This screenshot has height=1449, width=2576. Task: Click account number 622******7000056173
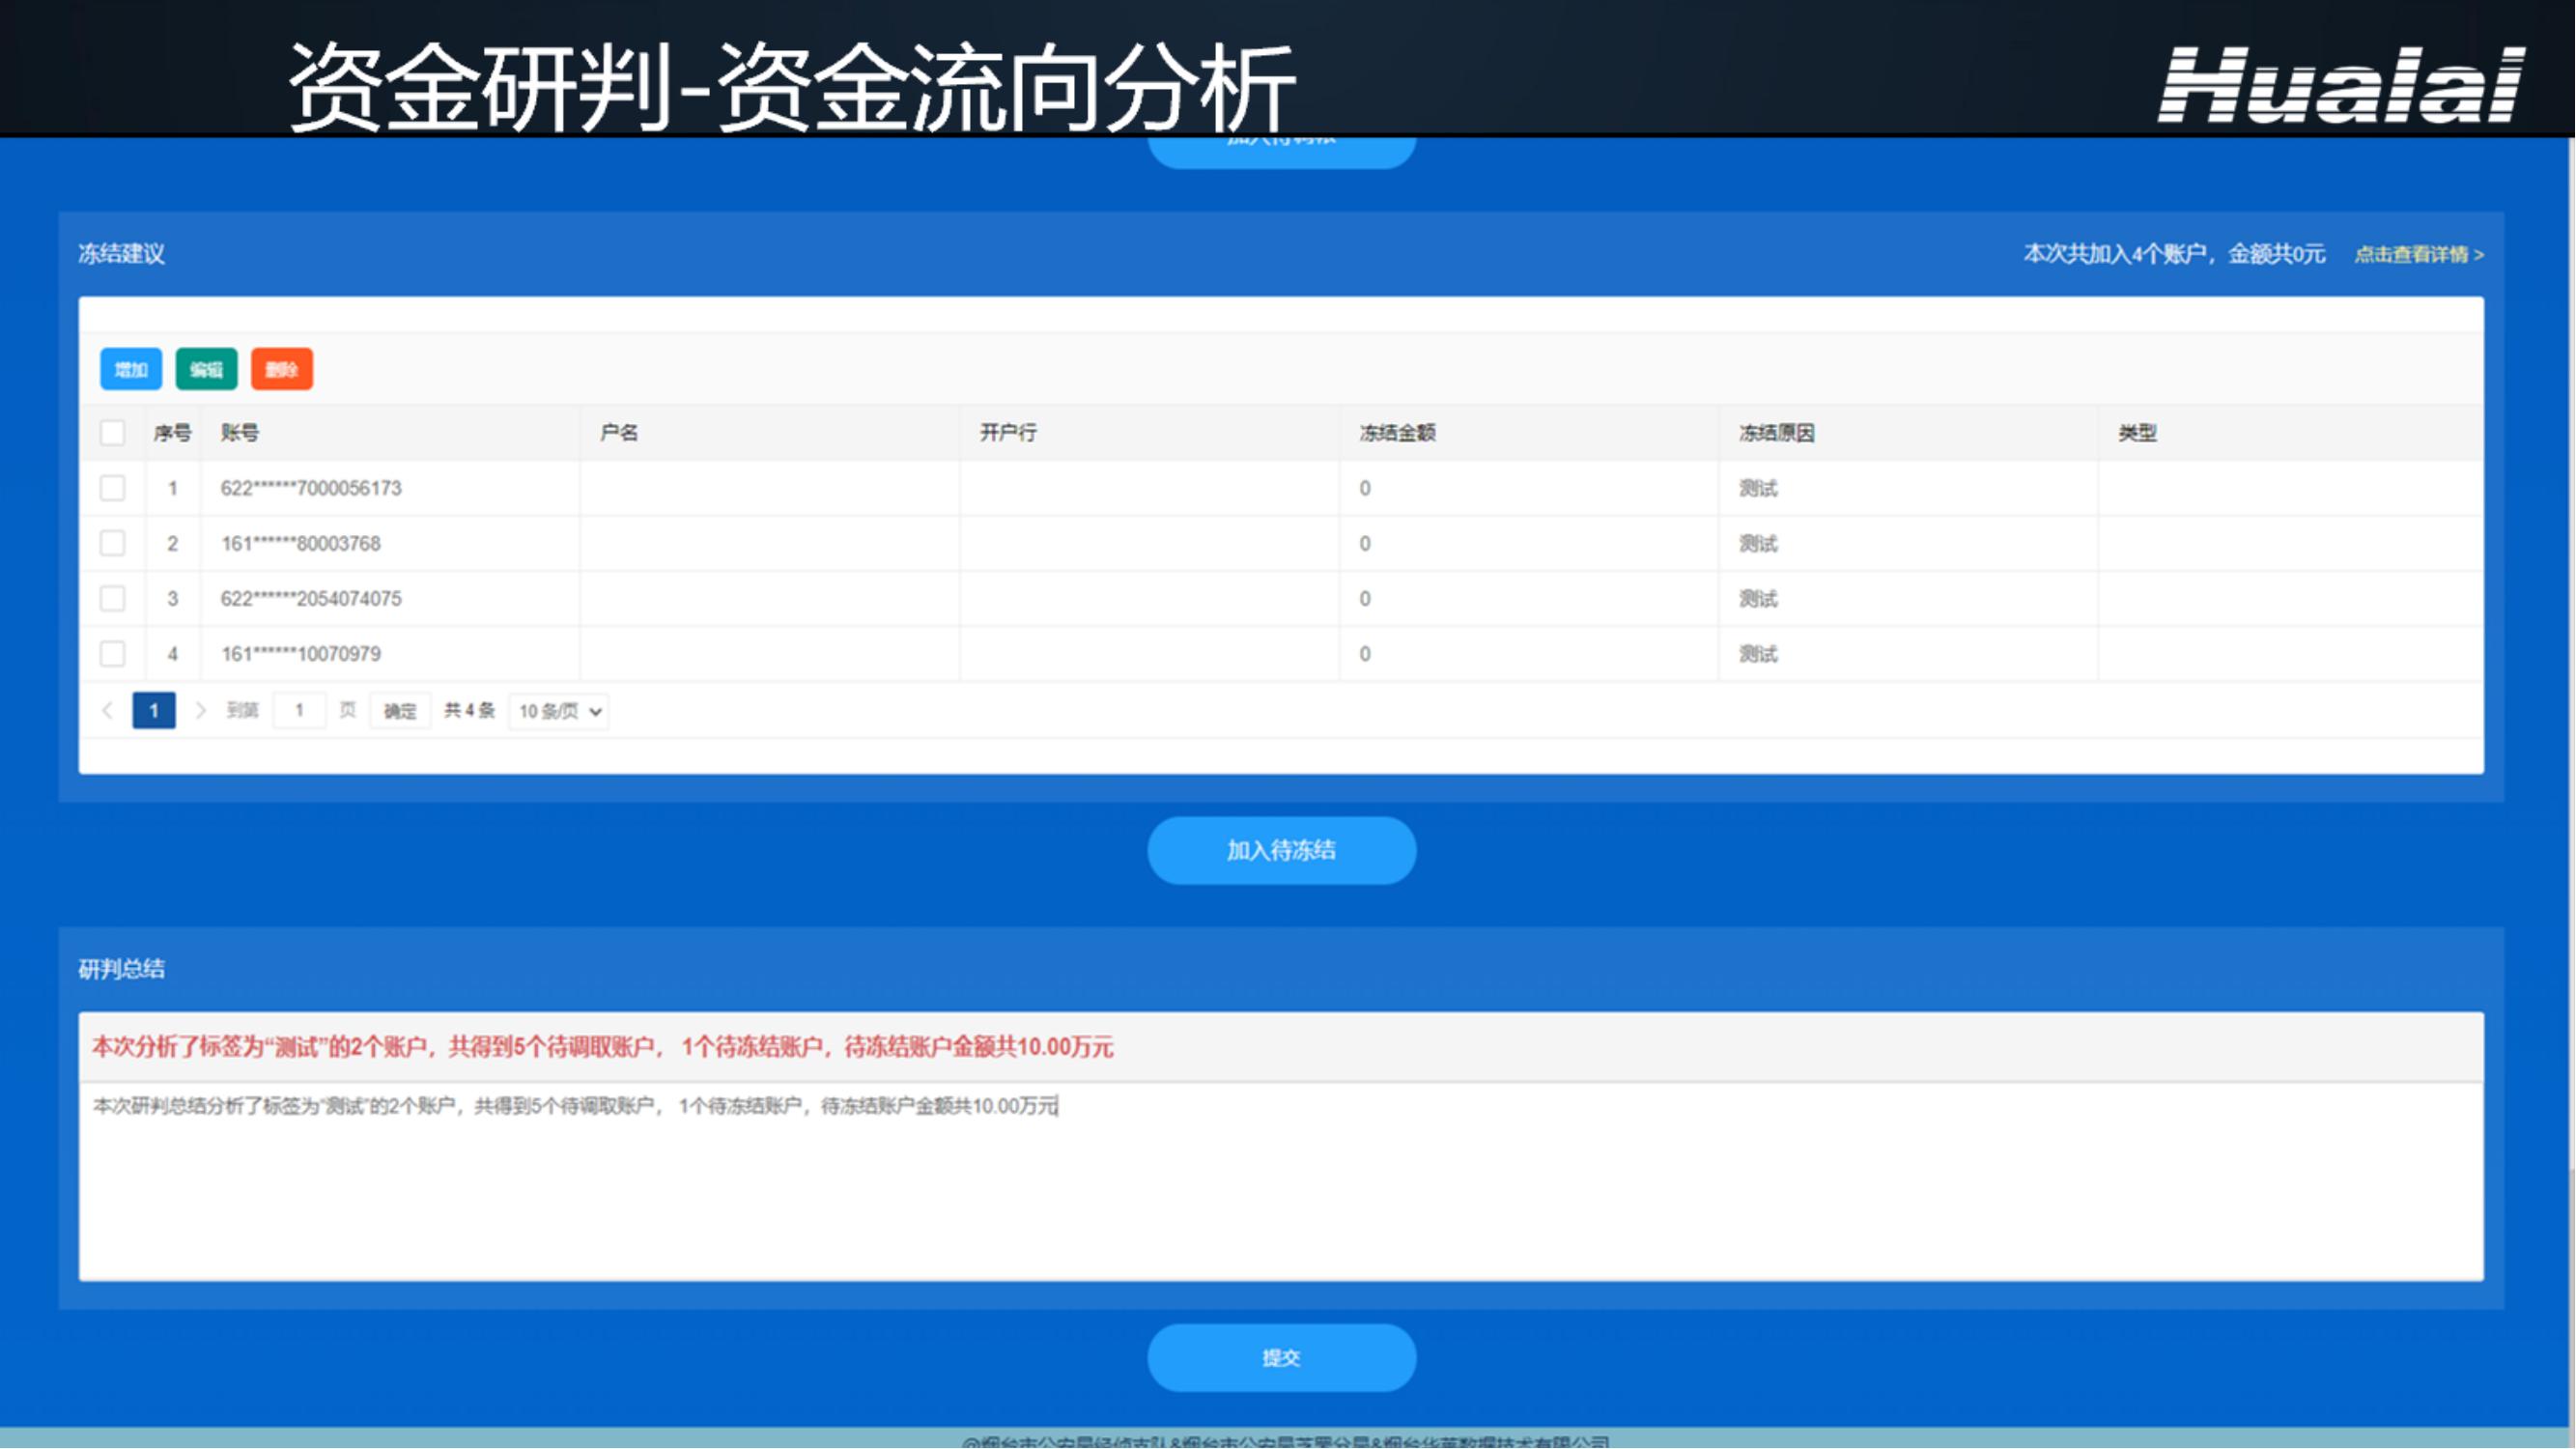click(311, 488)
